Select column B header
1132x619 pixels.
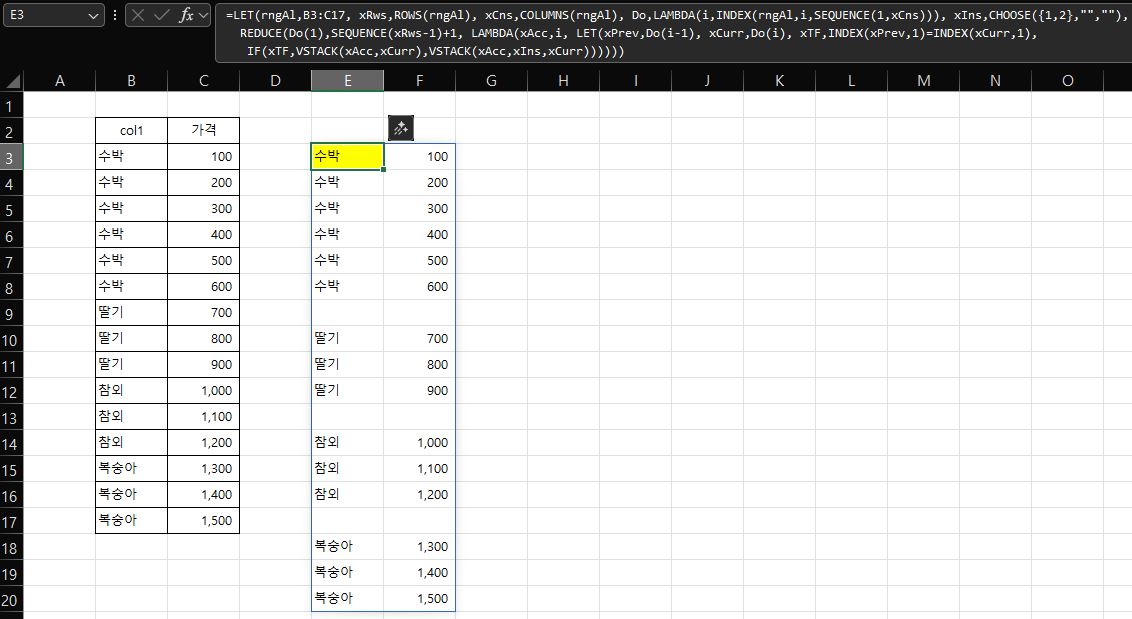(131, 81)
